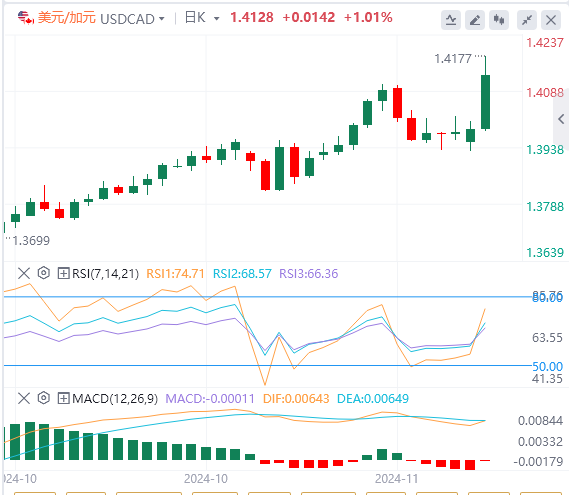Click the MACD:-0.00011 value
Image resolution: width=569 pixels, height=495 pixels.
point(210,399)
